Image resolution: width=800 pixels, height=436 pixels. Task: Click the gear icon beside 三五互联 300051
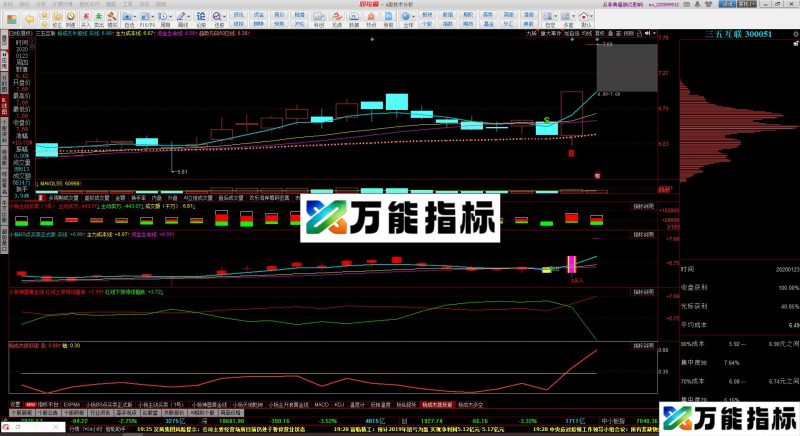pos(795,34)
